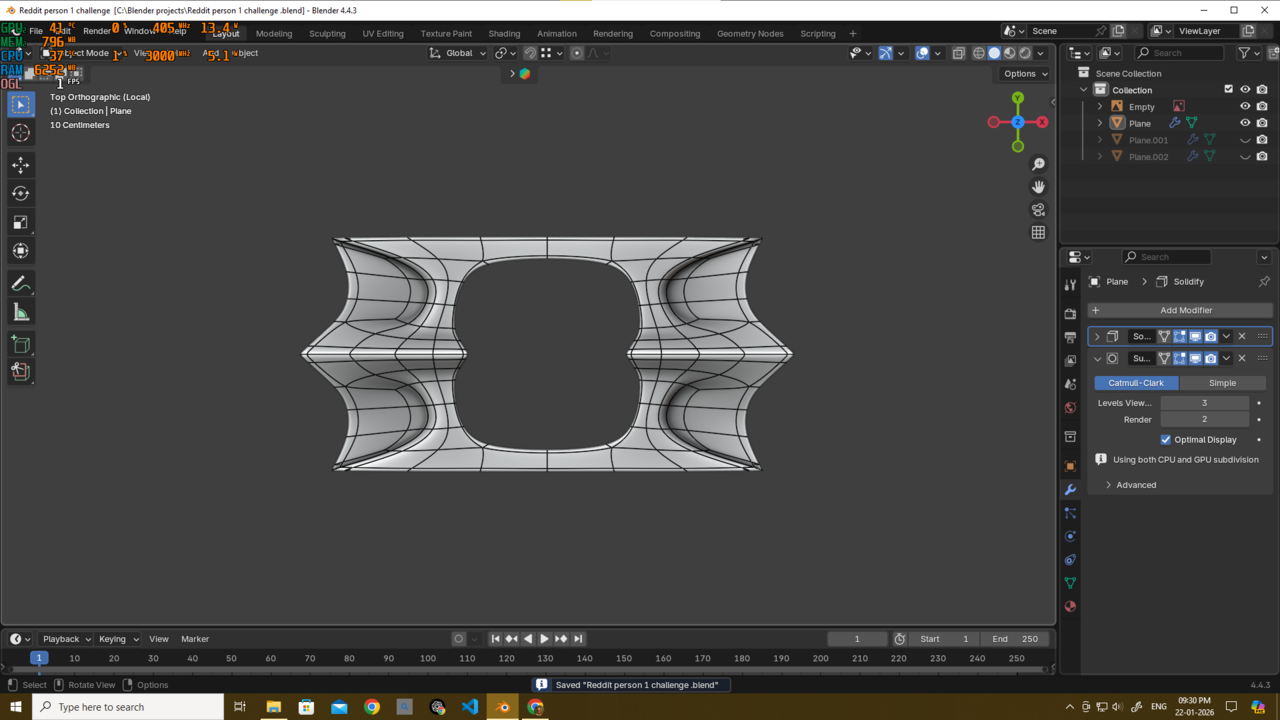Uncheck the Optimal Display checkbox
This screenshot has height=720, width=1280.
click(1166, 440)
